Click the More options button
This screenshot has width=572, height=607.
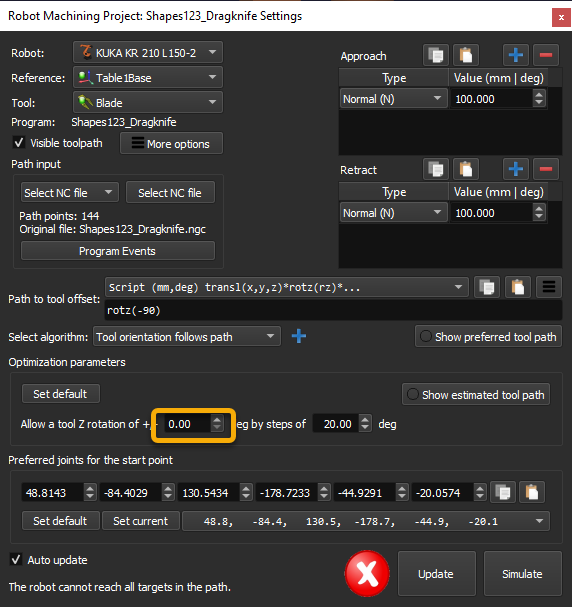point(171,144)
